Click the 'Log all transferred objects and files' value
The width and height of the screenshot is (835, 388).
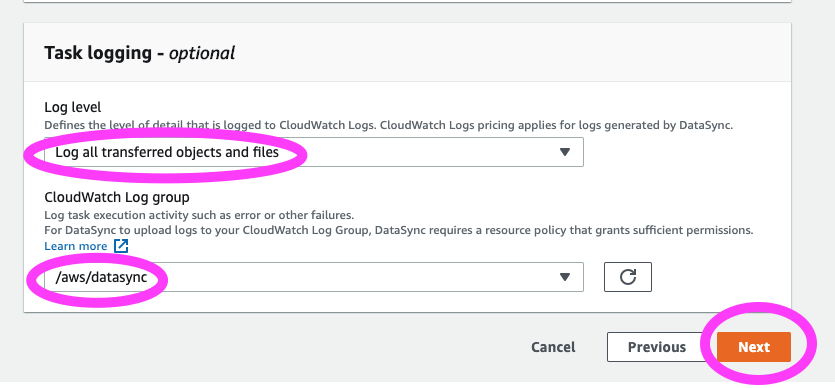[x=167, y=153]
